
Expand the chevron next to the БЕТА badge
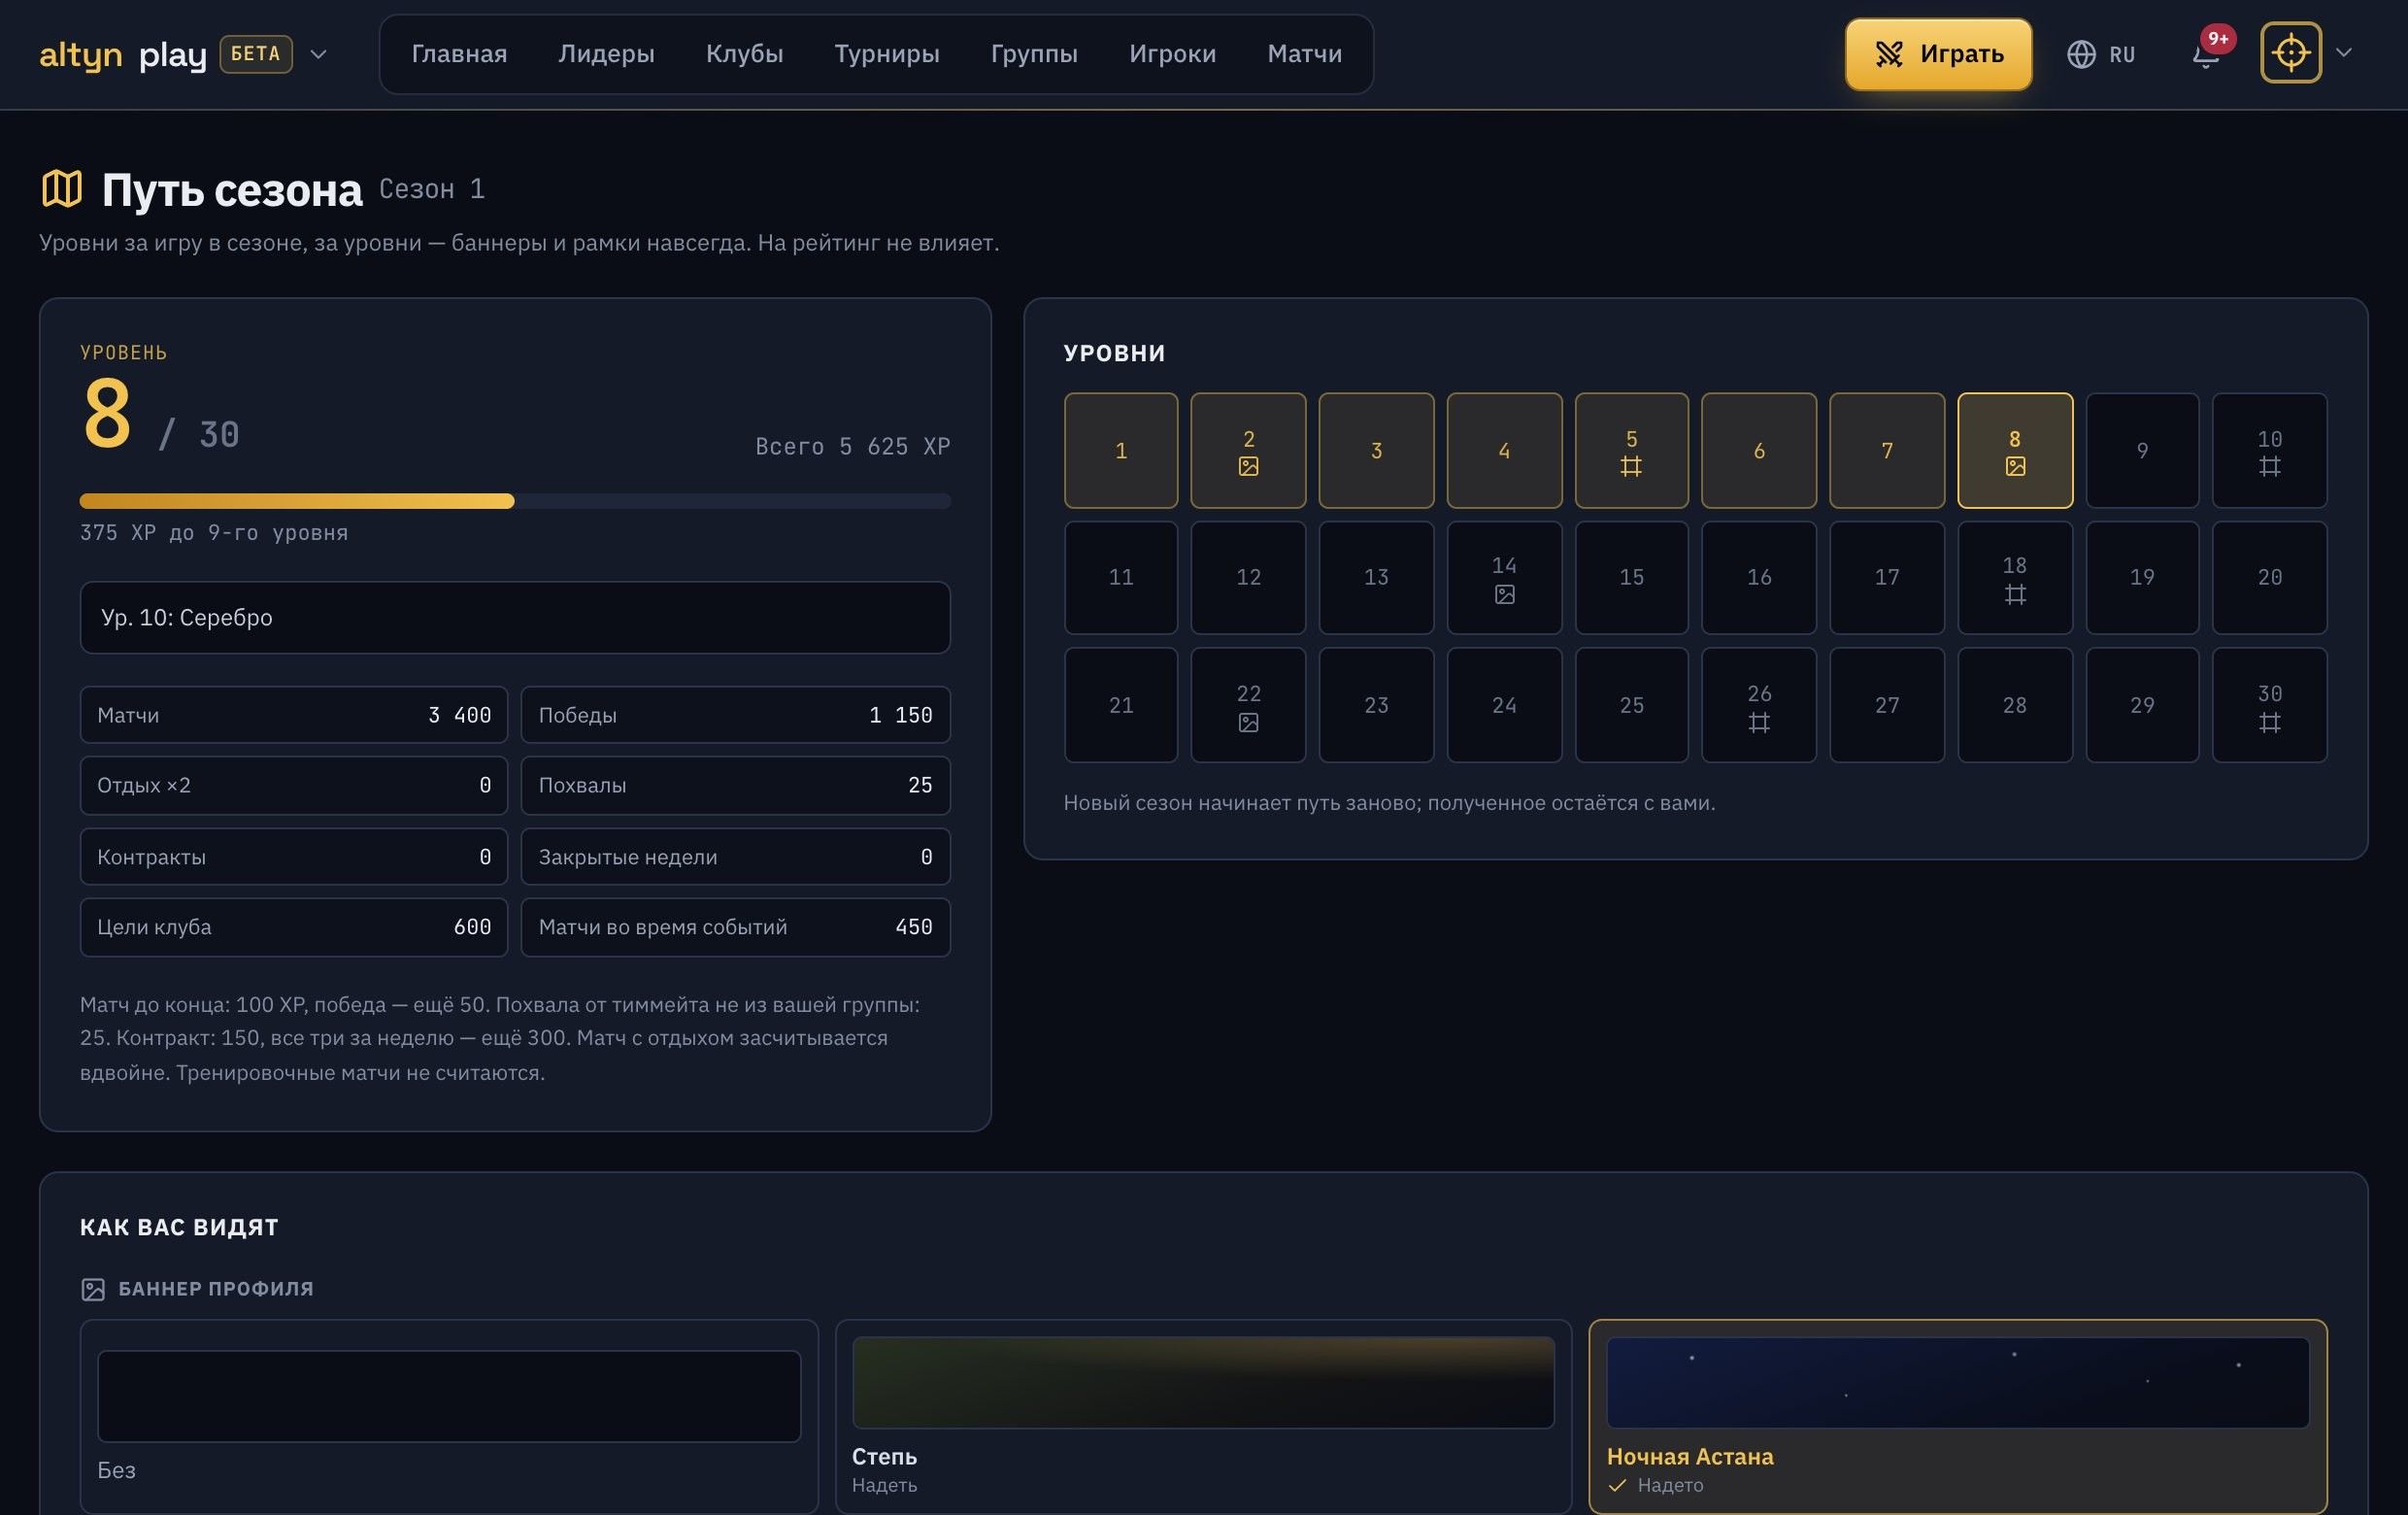pos(318,54)
